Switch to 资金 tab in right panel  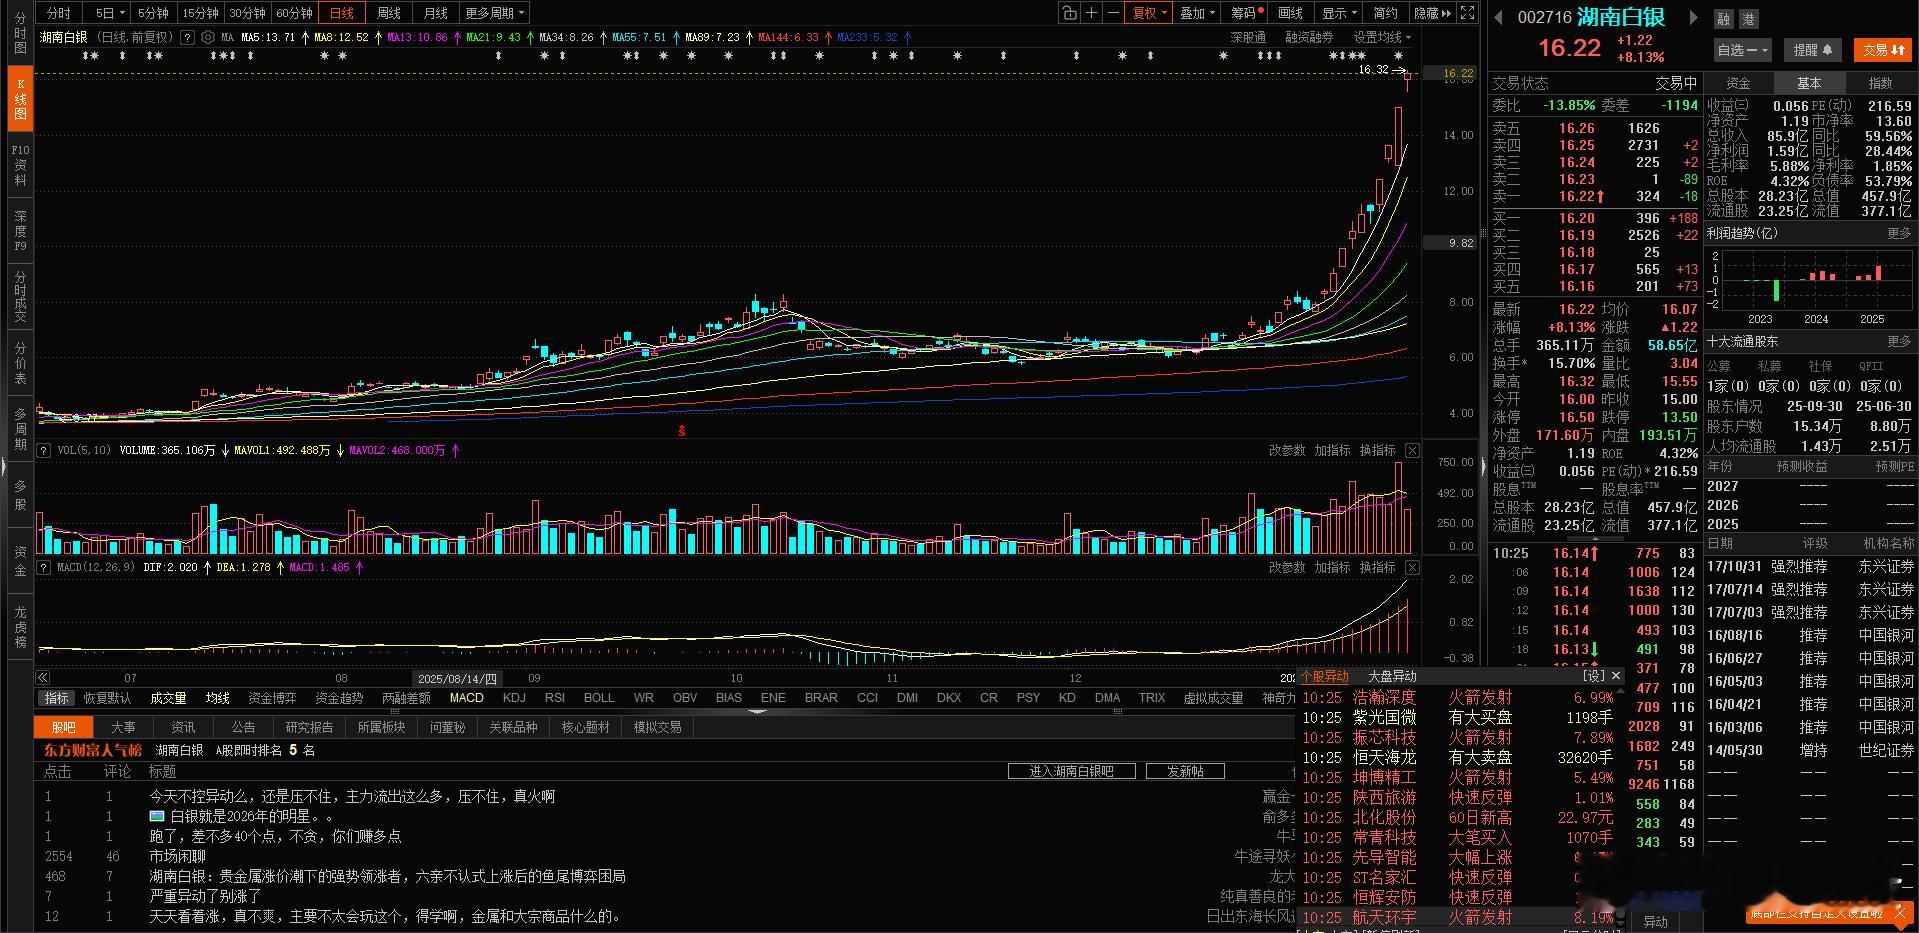coord(1738,83)
